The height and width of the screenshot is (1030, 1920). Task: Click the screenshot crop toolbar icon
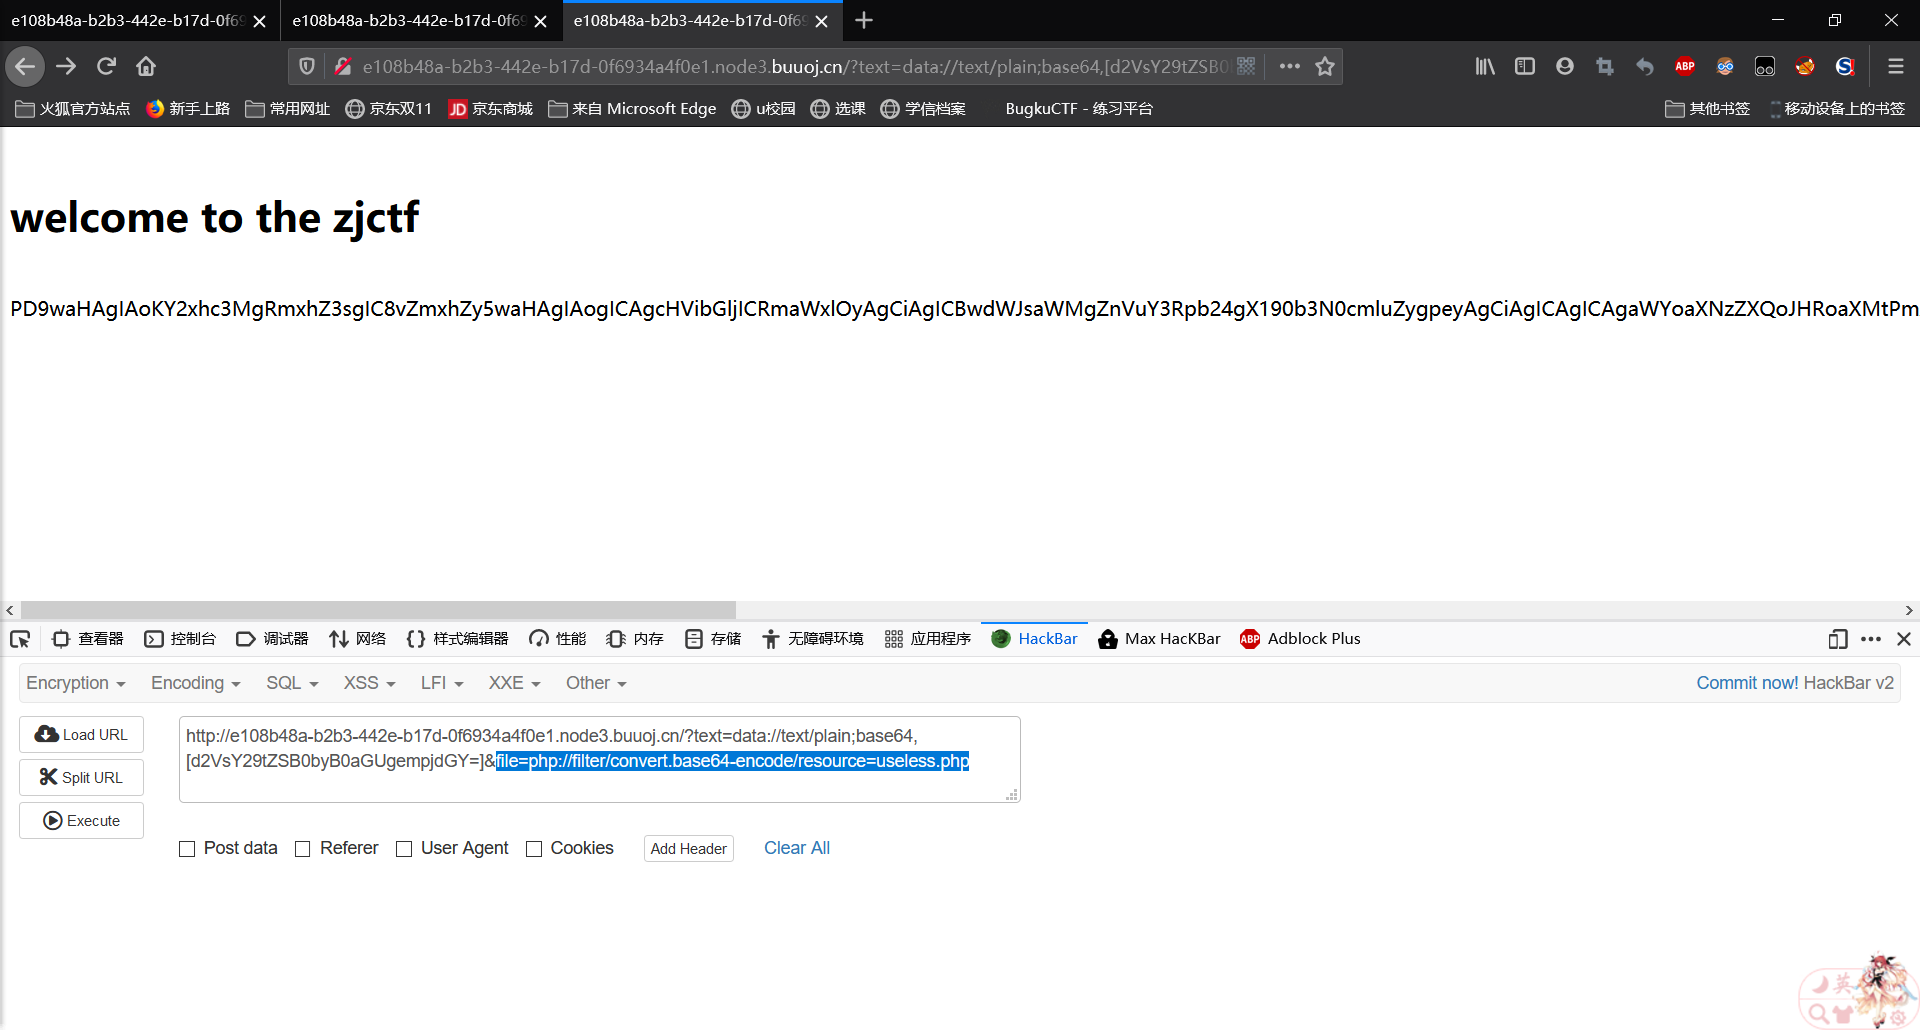pos(1605,66)
